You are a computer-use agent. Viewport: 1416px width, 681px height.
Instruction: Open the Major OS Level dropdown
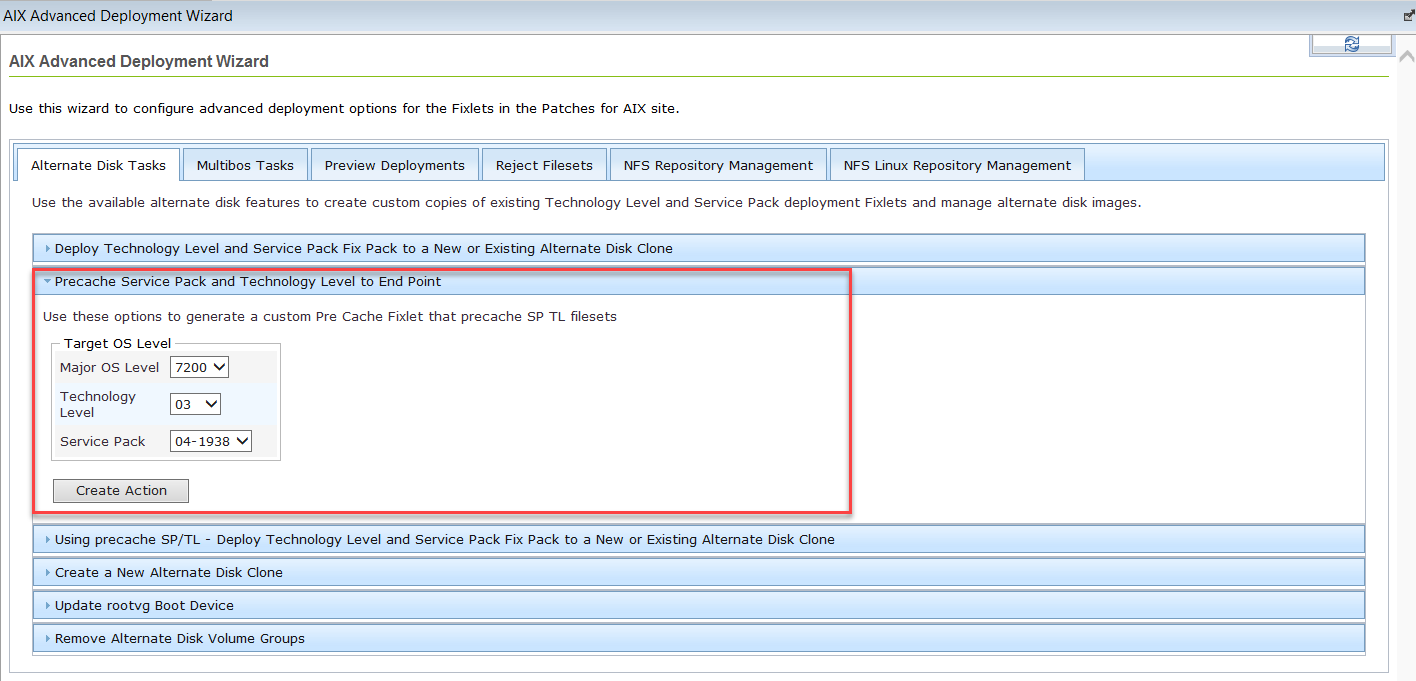pos(199,367)
